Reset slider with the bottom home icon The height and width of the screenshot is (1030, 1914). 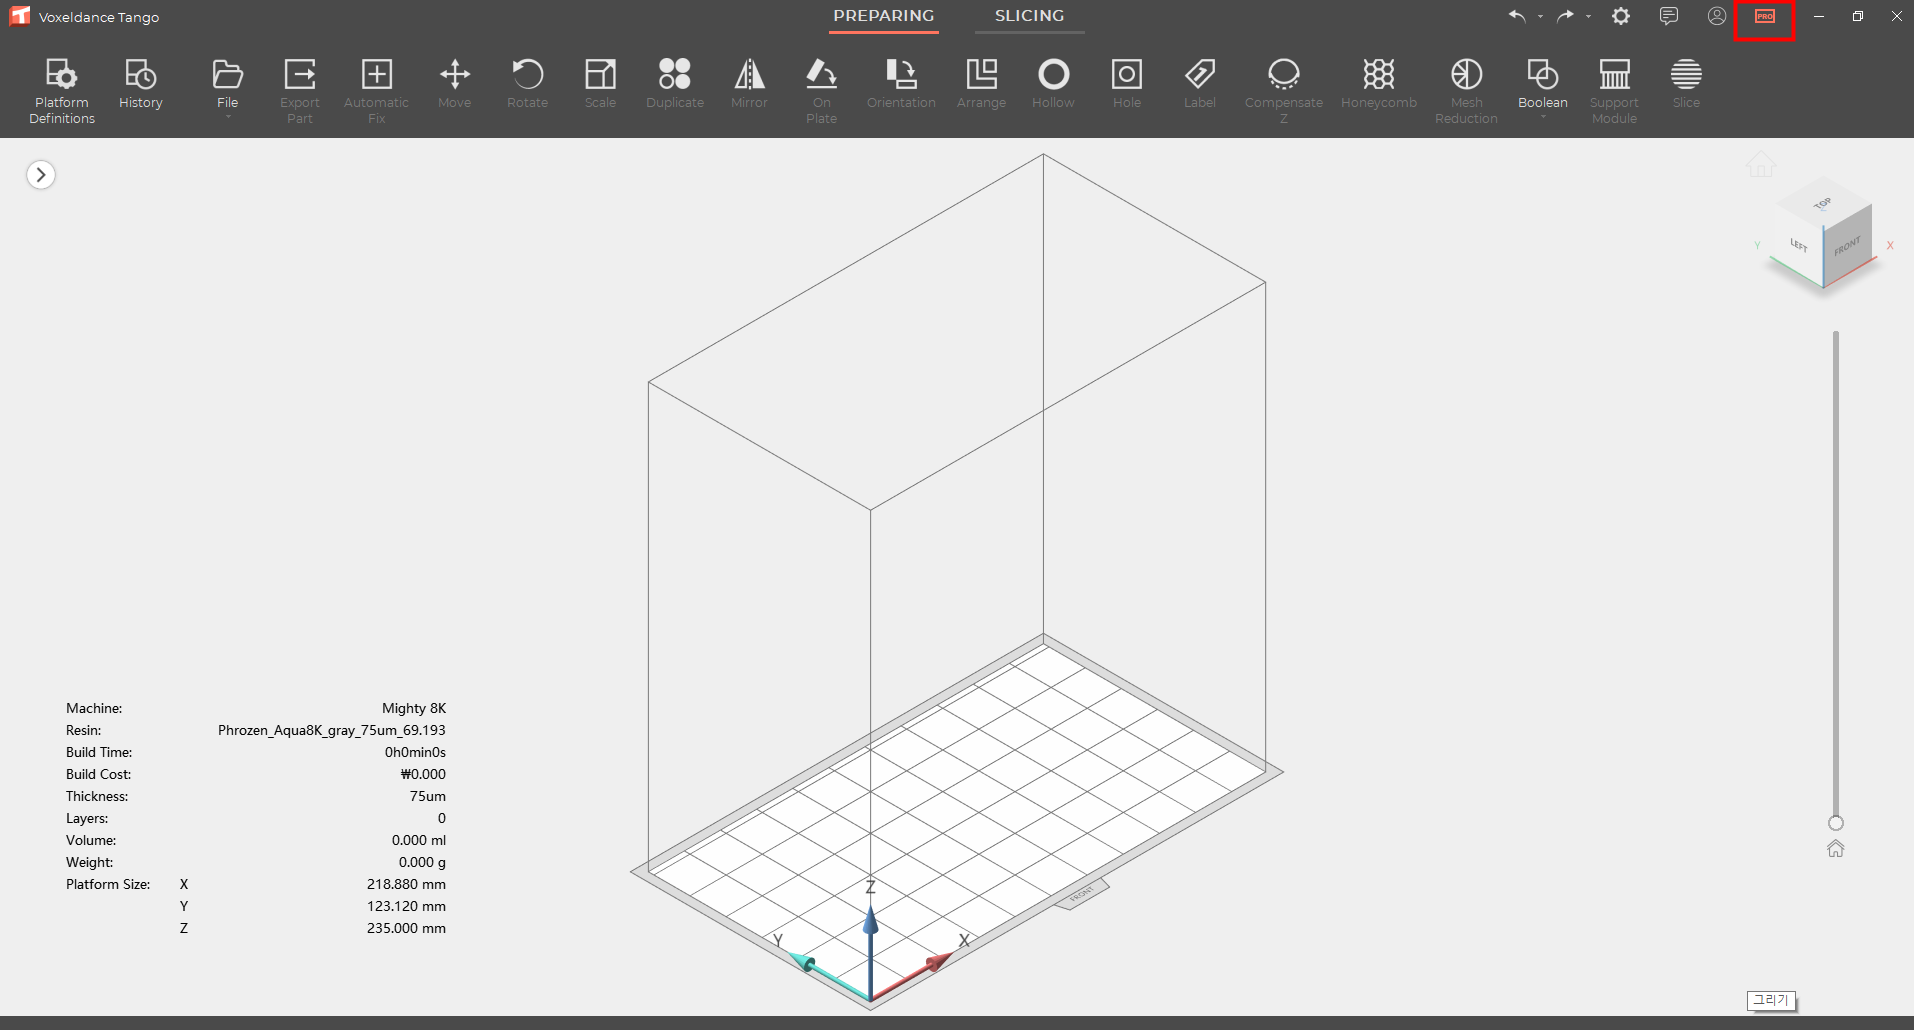[x=1836, y=849]
